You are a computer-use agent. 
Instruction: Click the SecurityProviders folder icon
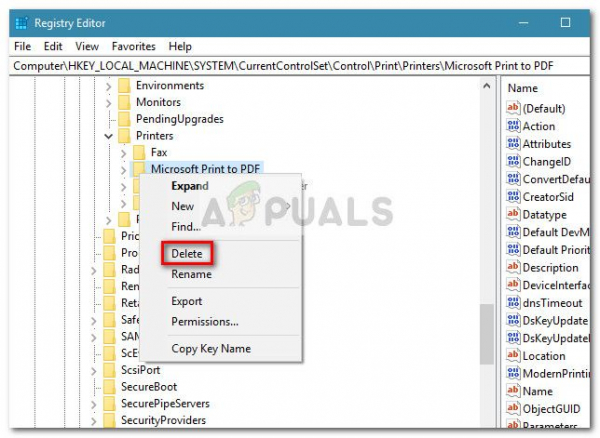pos(109,420)
